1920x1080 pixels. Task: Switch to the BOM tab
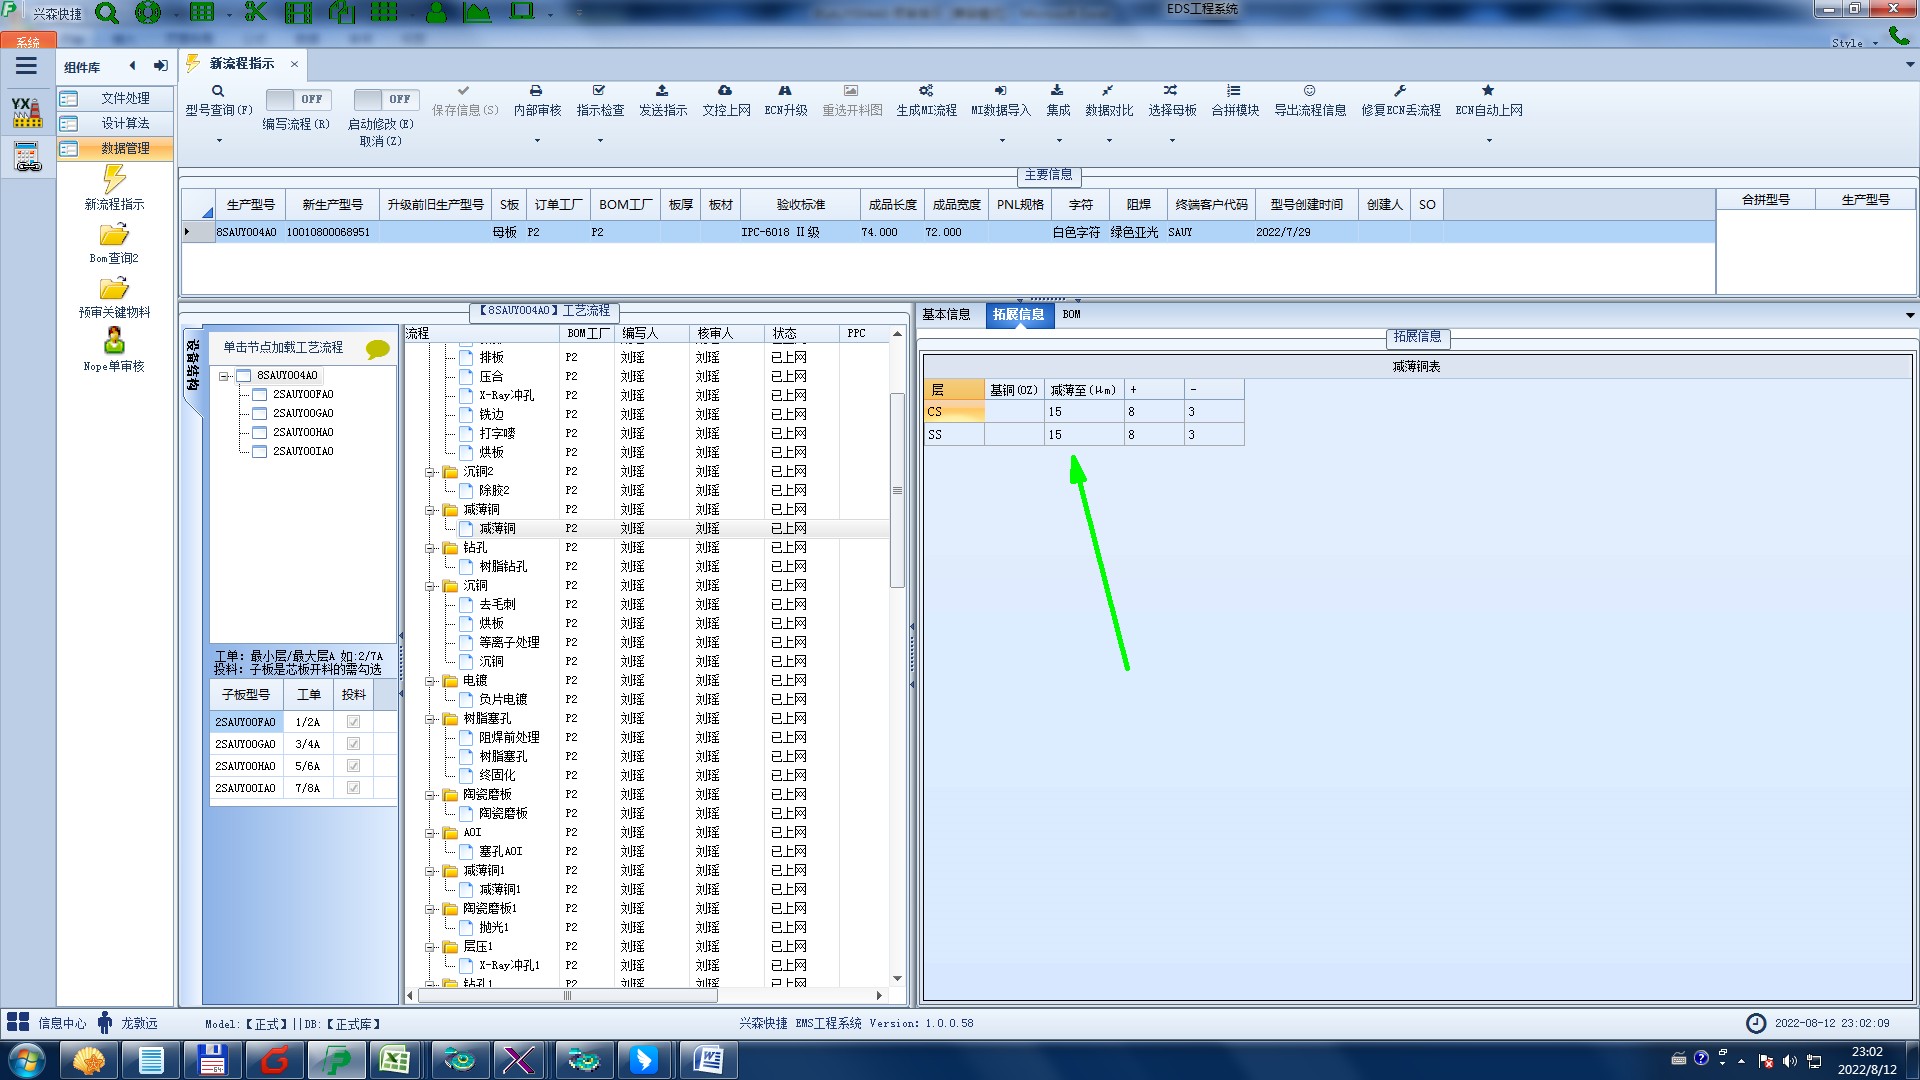[x=1071, y=315]
